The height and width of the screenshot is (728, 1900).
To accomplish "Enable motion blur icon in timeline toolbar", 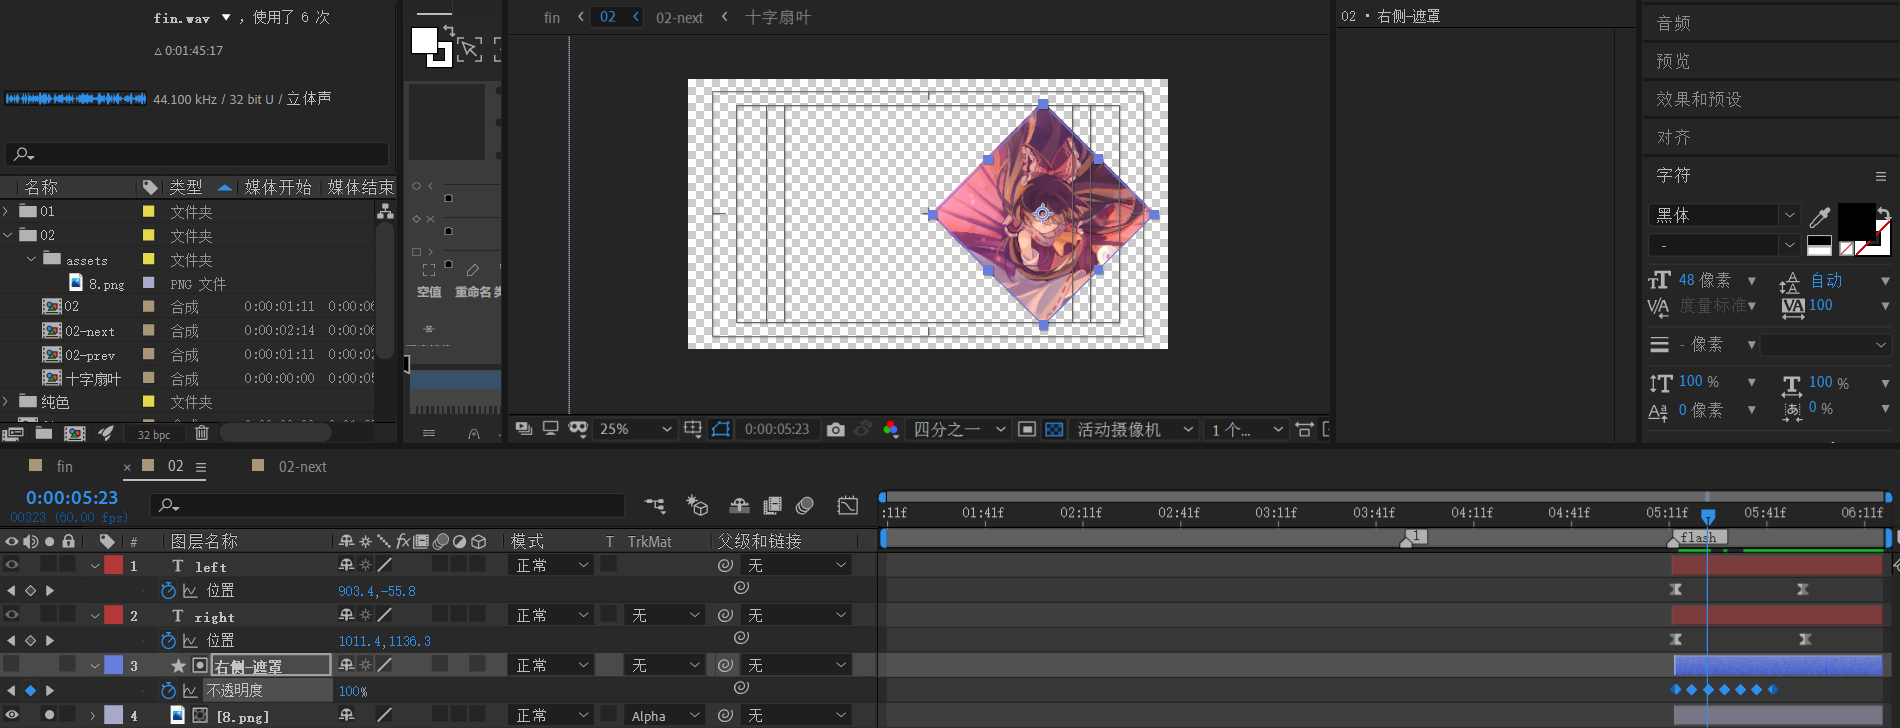I will point(805,506).
